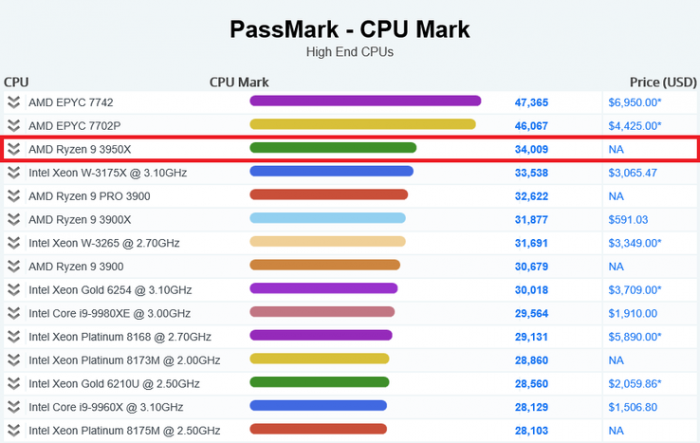700x443 pixels.
Task: Open the $591.03 price for Ryzen 9 3900X
Action: tap(628, 219)
